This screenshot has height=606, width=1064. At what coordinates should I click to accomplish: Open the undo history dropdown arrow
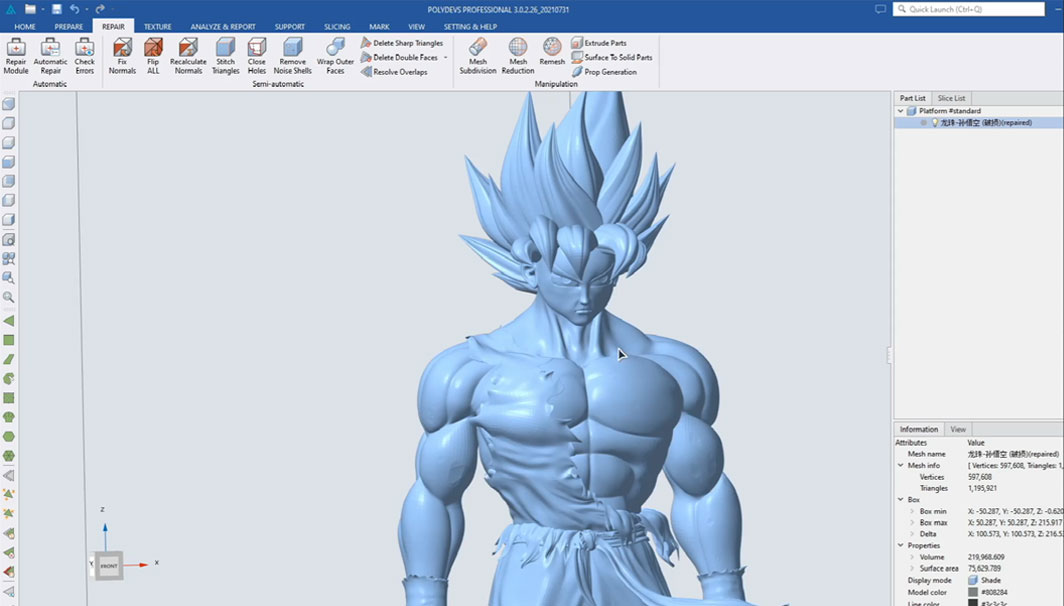(x=86, y=10)
